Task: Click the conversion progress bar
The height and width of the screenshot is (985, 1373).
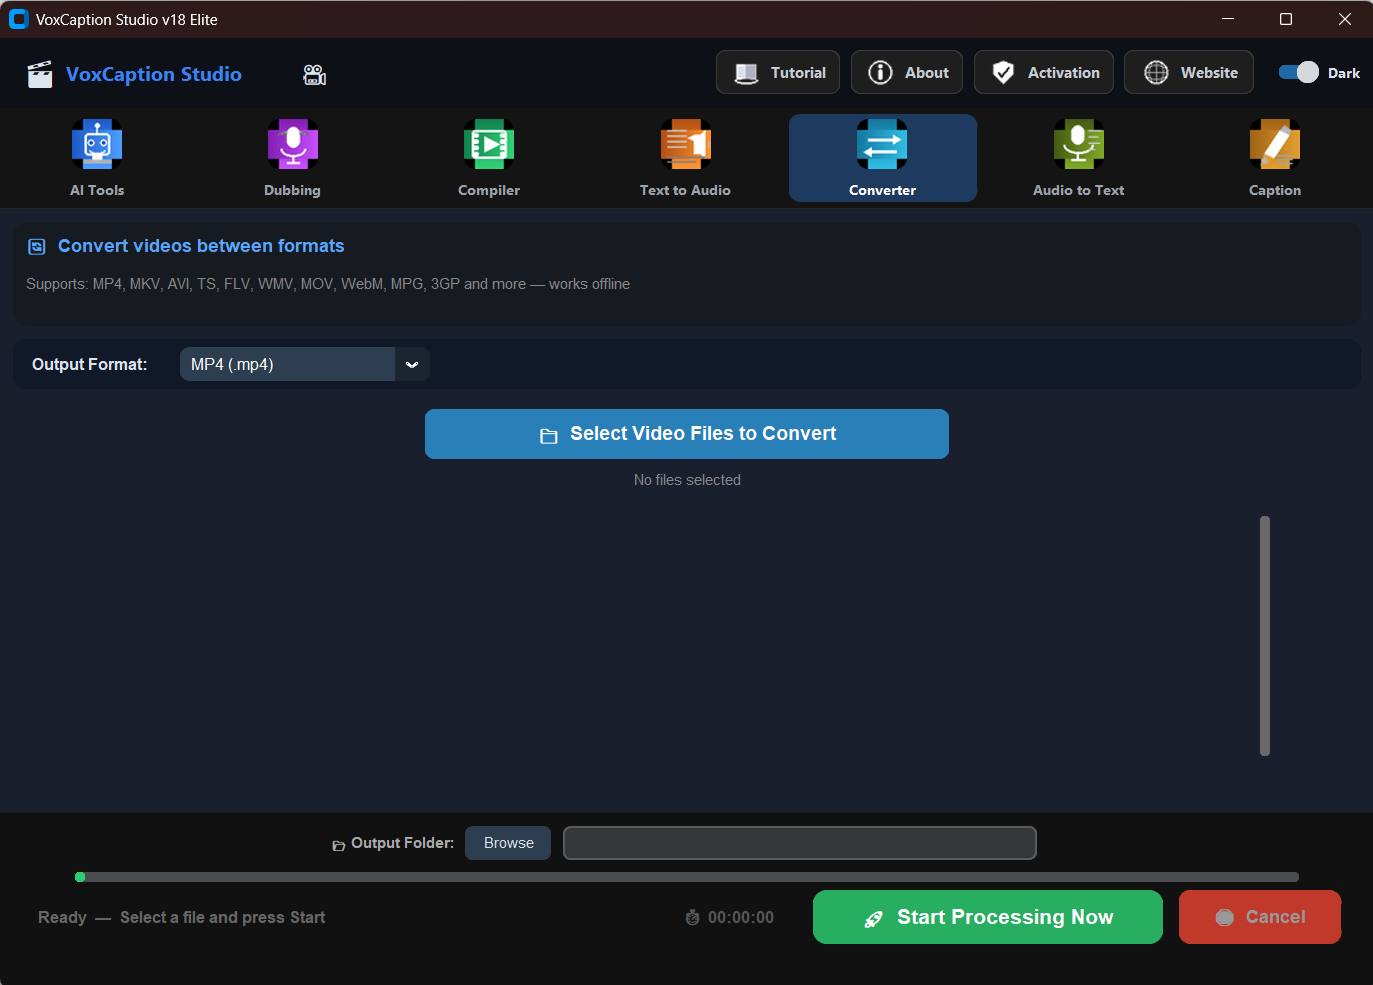Action: (687, 877)
